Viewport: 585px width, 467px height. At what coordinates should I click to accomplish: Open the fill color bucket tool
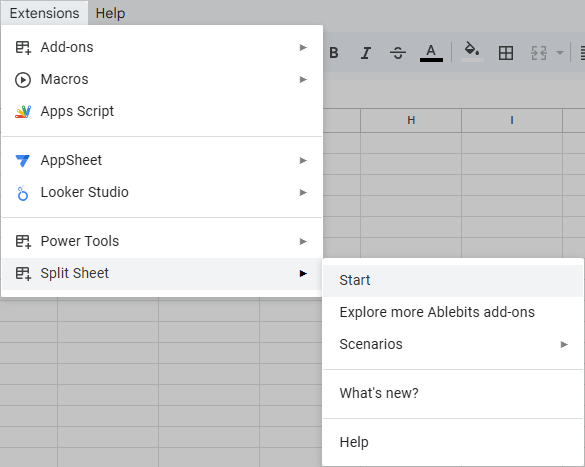(x=472, y=52)
